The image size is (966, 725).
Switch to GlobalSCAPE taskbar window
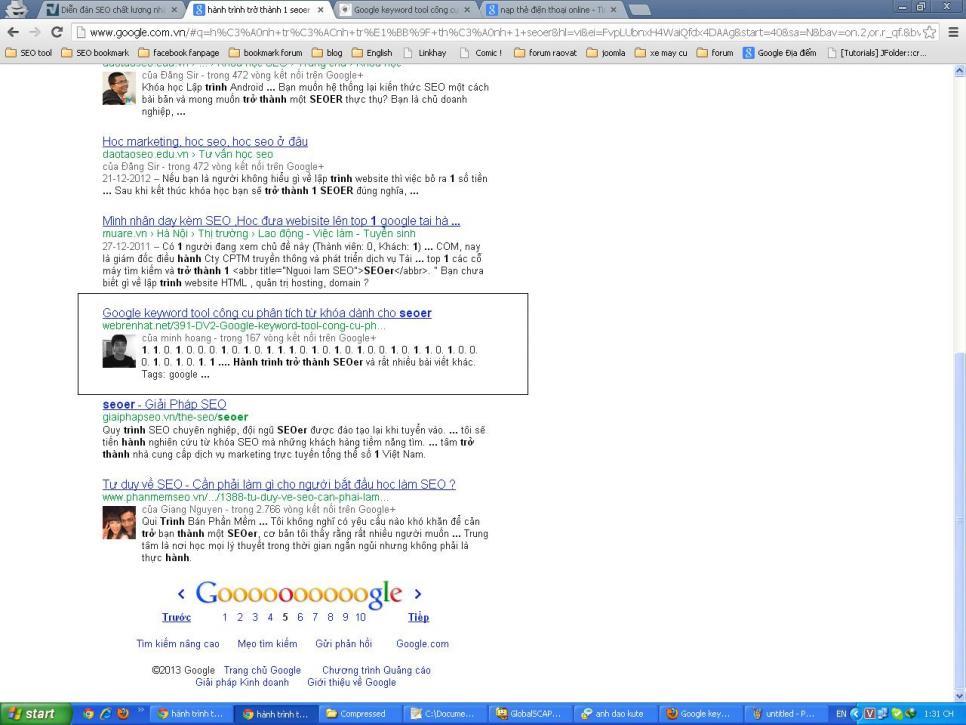click(532, 714)
